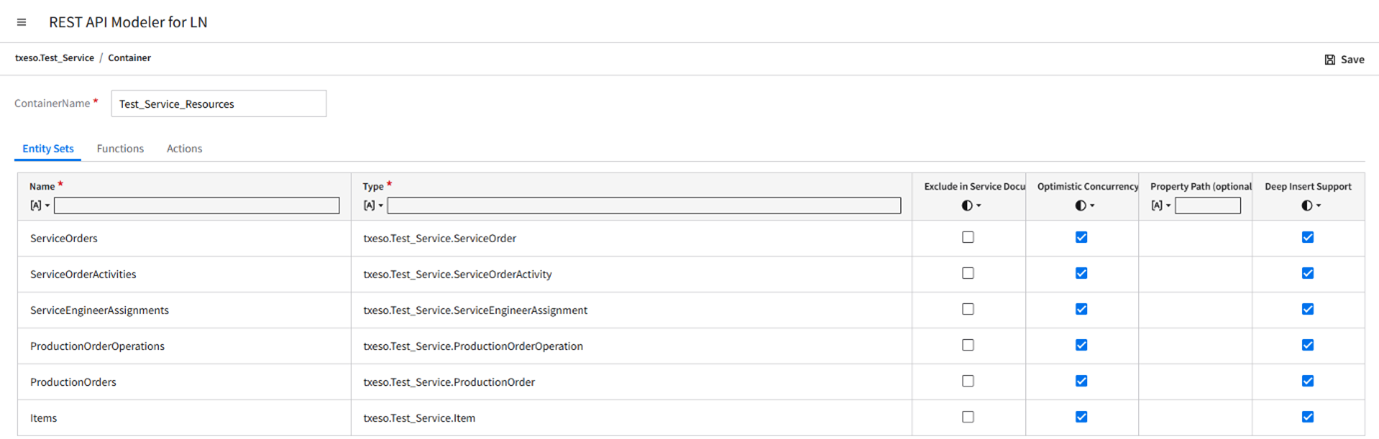Click txeso.Test_Service breadcrumb link
The image size is (1379, 439).
tap(54, 58)
